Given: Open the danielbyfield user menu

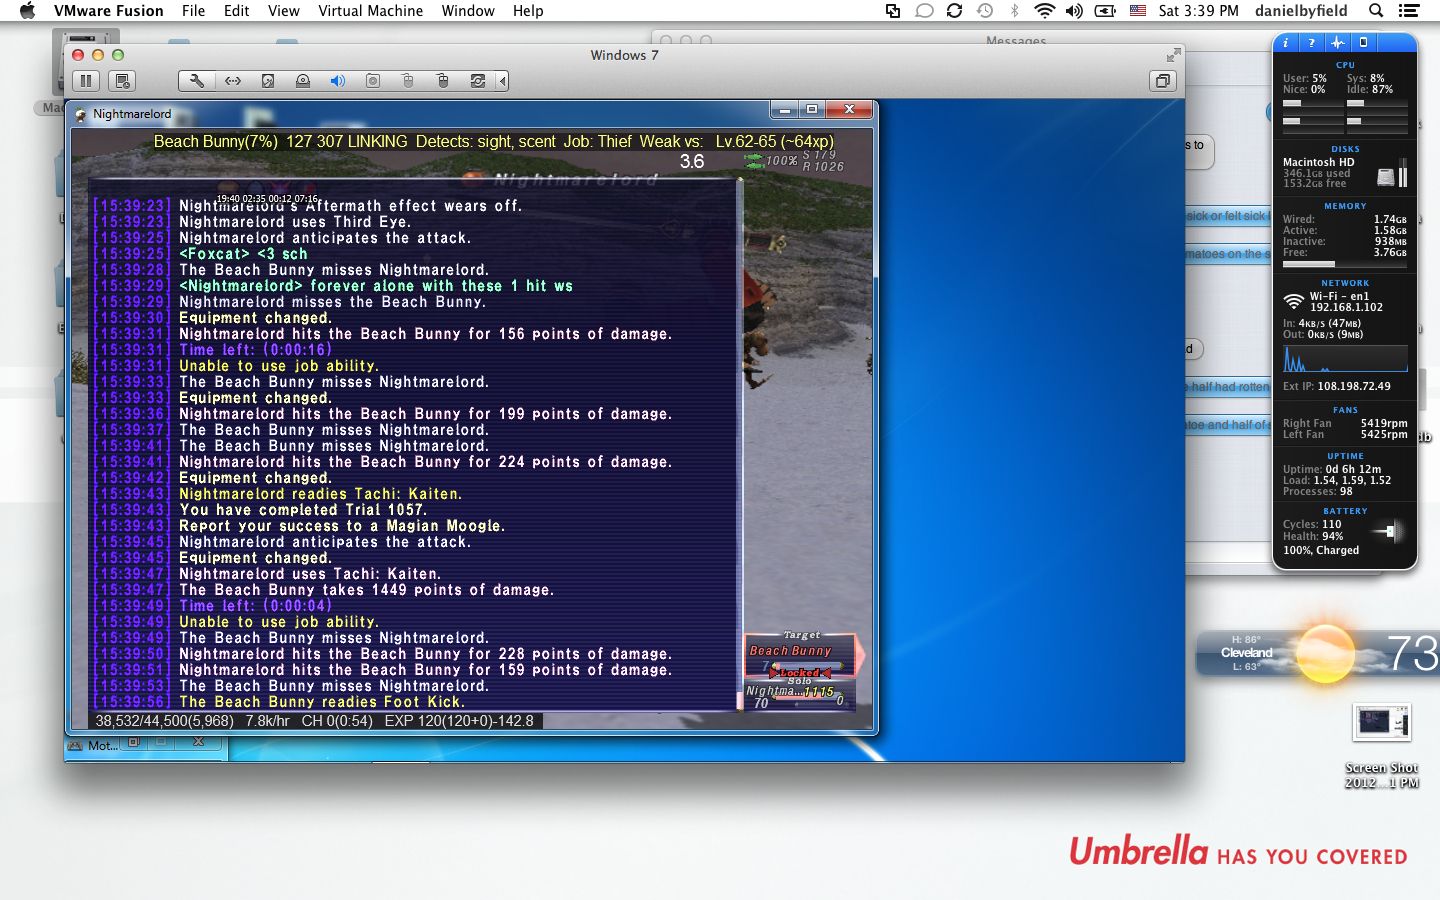Looking at the screenshot, I should [1301, 11].
